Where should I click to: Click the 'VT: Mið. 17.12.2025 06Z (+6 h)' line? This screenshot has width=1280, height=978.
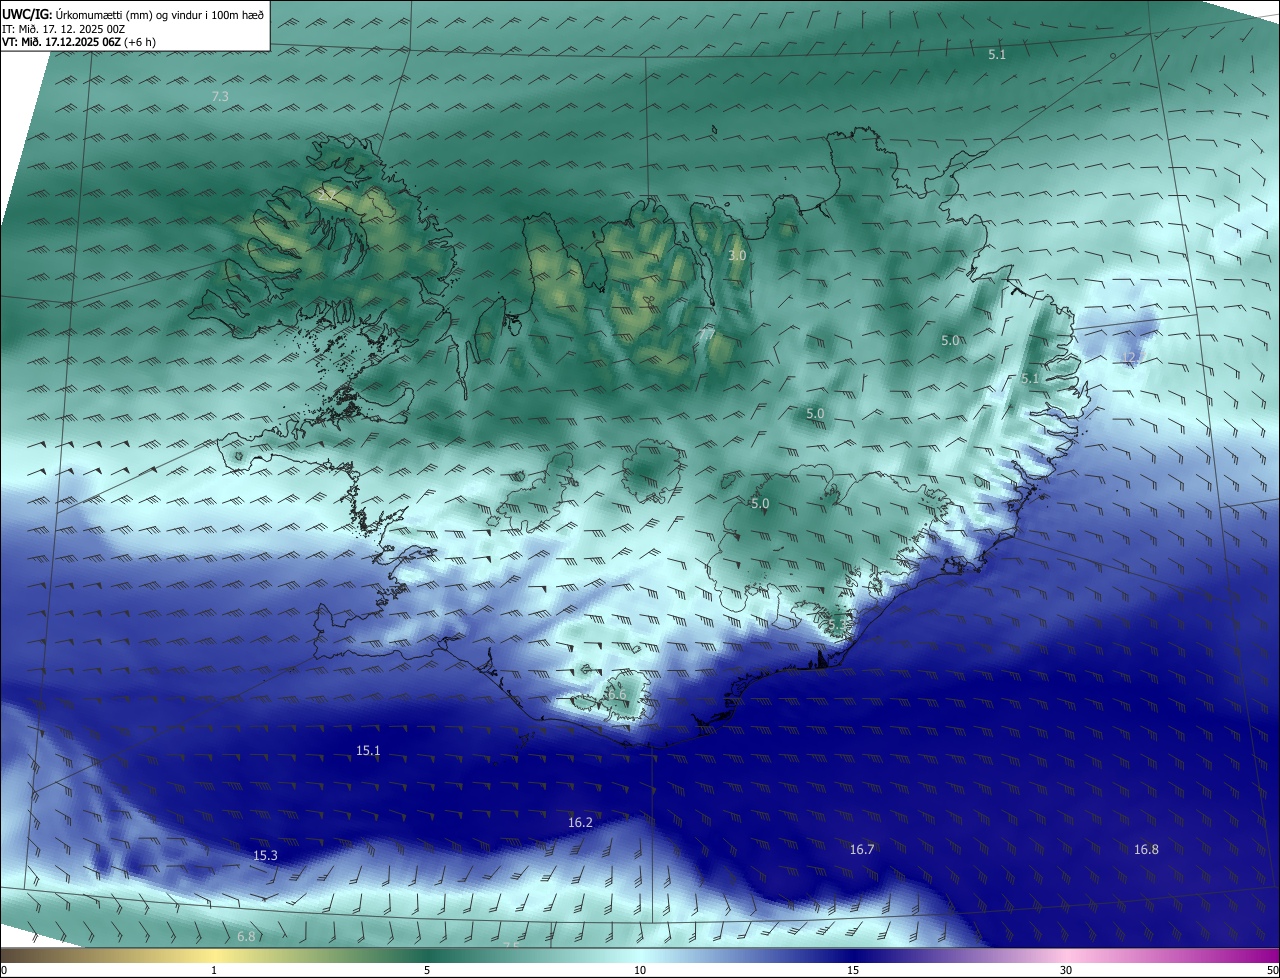pos(78,43)
